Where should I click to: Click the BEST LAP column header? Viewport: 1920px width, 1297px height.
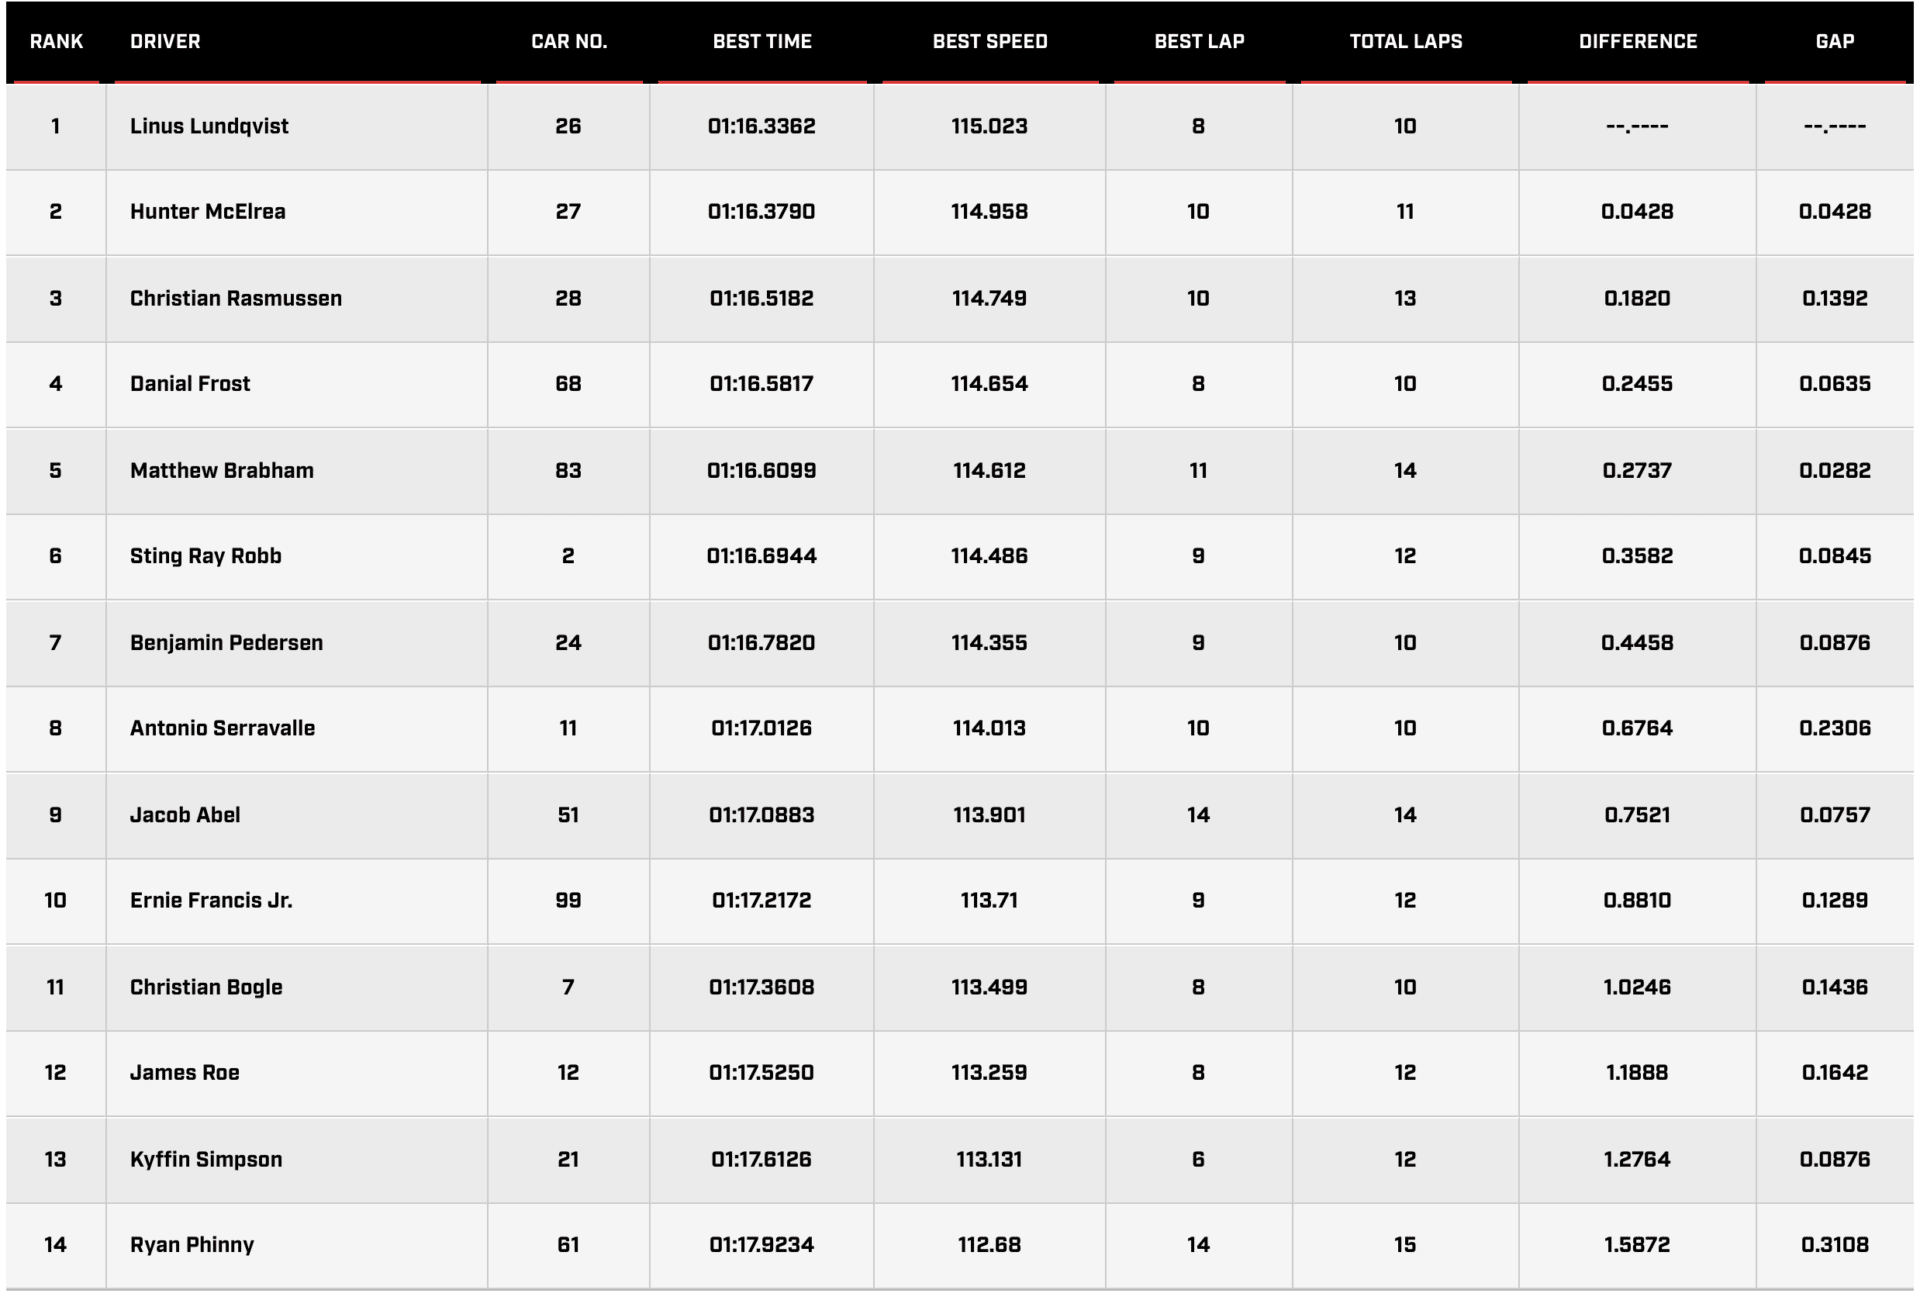click(x=1198, y=42)
